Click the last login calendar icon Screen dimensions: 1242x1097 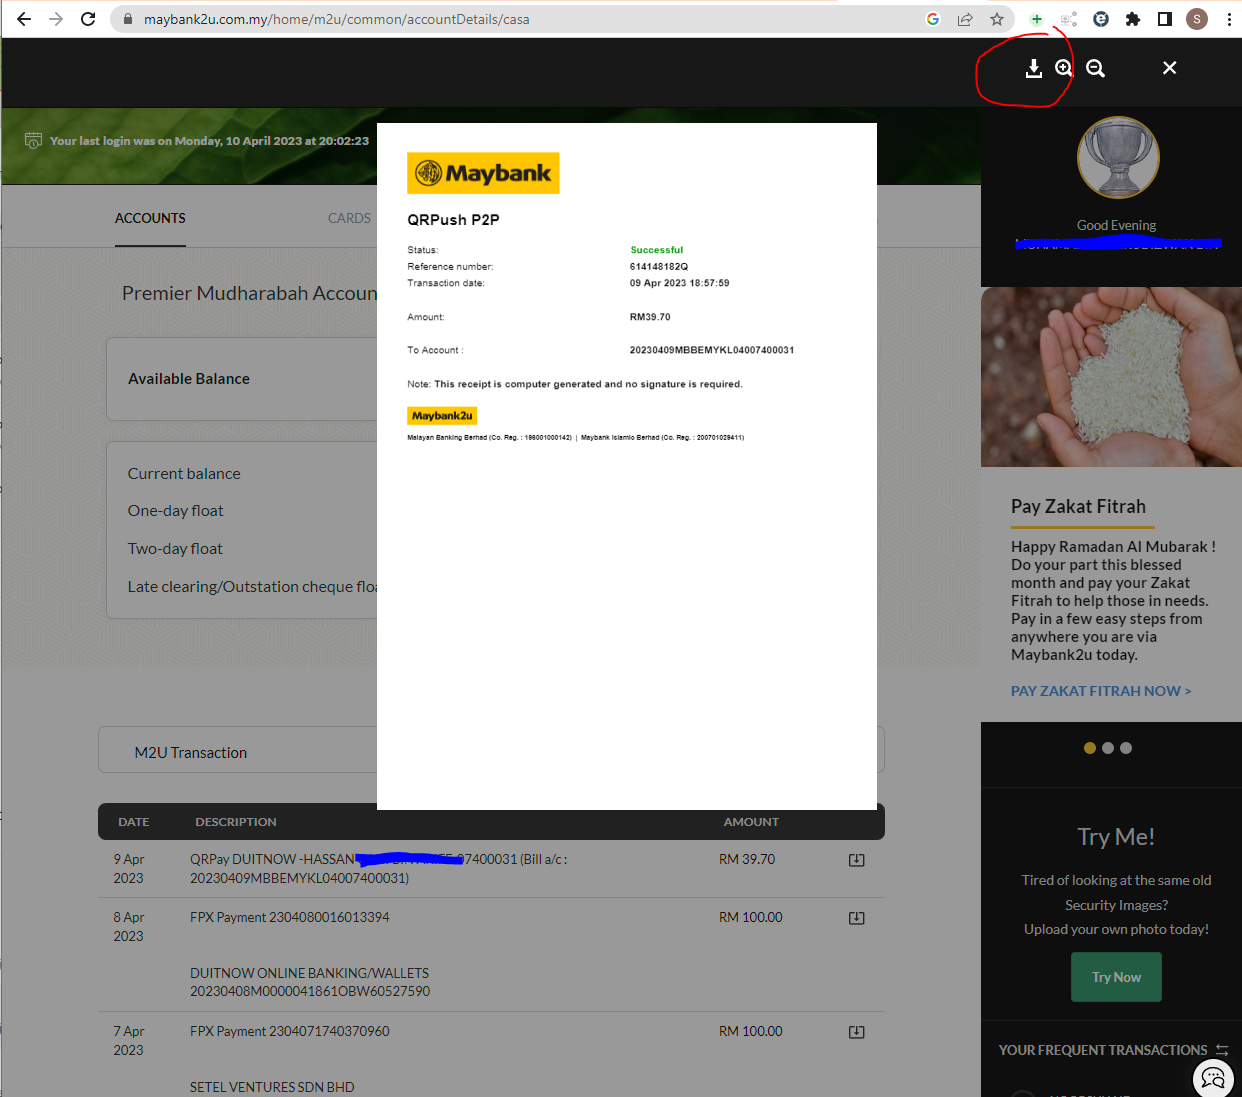[33, 140]
